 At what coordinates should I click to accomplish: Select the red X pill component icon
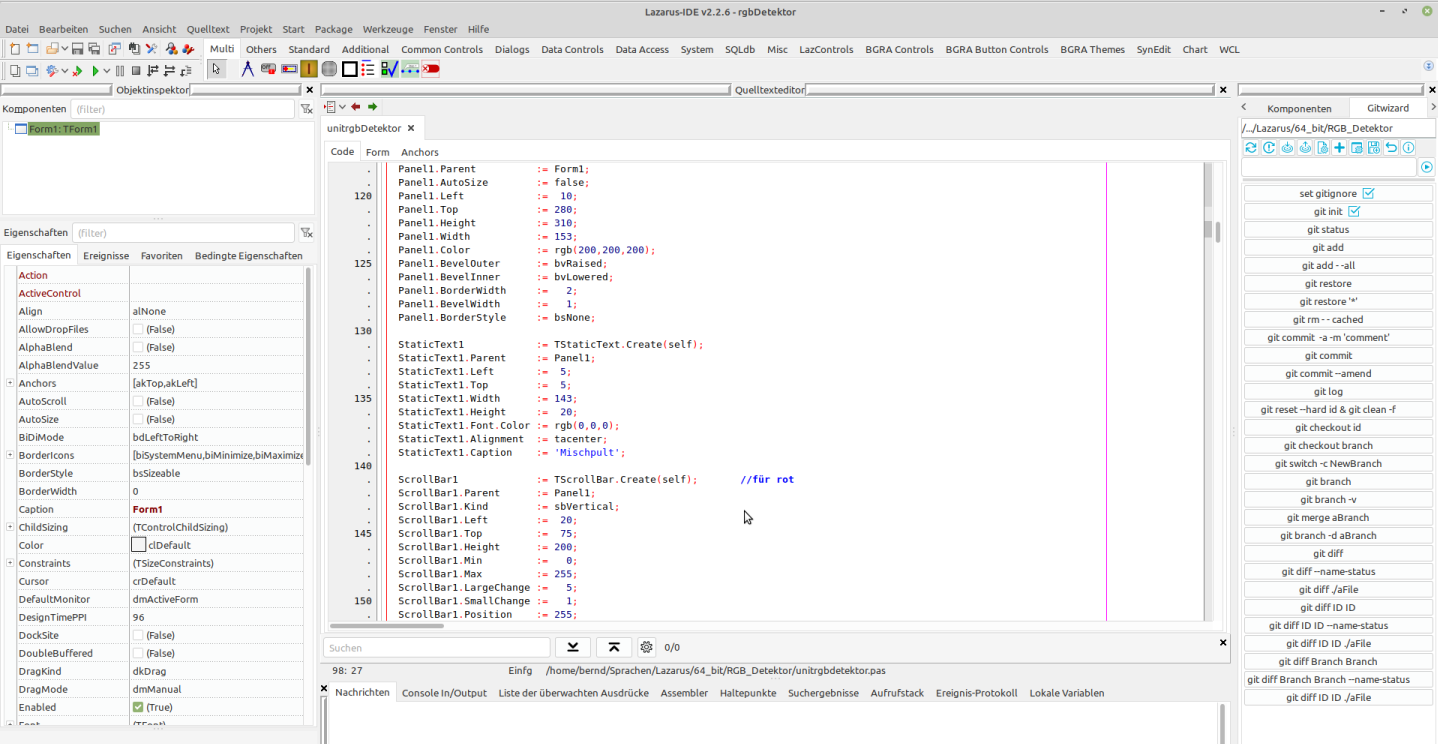click(431, 69)
